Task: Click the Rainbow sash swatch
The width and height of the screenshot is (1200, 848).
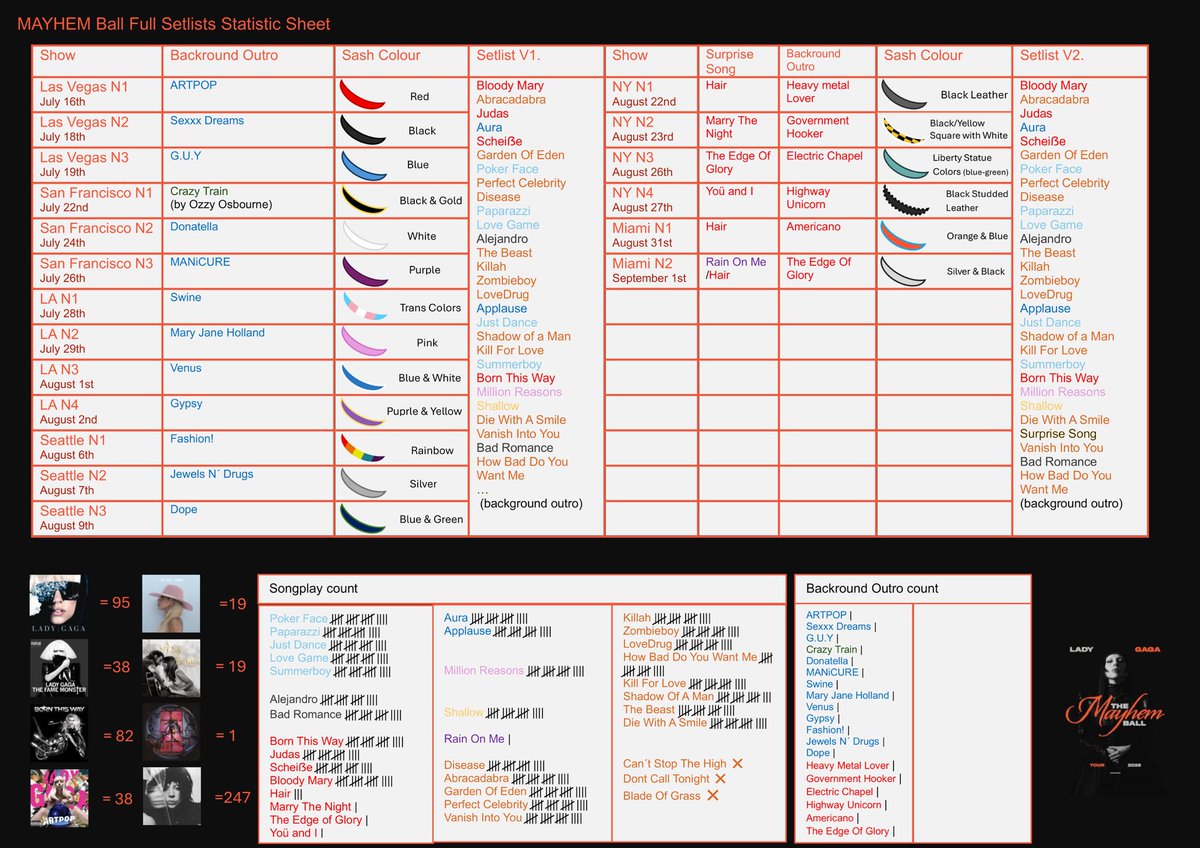Action: click(365, 448)
